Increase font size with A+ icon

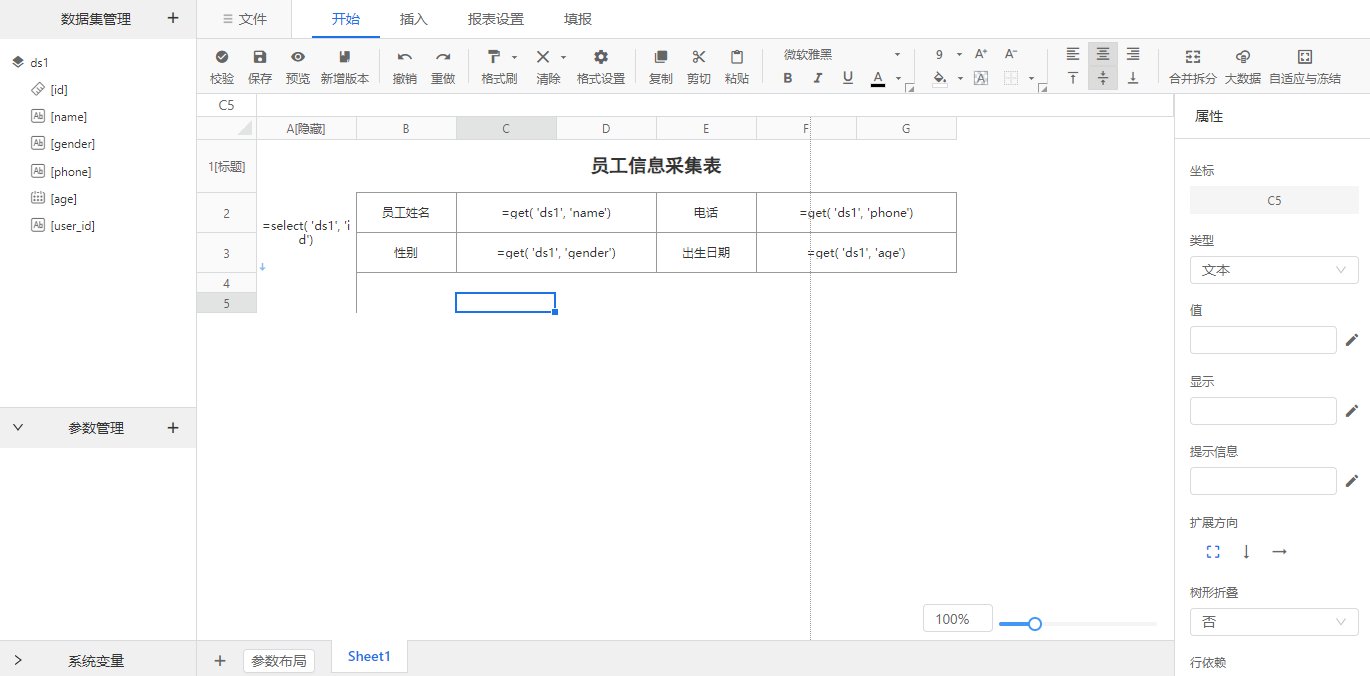coord(981,54)
